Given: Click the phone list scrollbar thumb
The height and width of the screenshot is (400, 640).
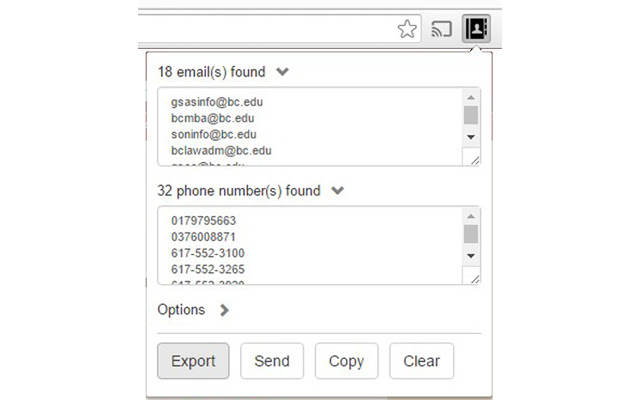Looking at the screenshot, I should point(471,233).
